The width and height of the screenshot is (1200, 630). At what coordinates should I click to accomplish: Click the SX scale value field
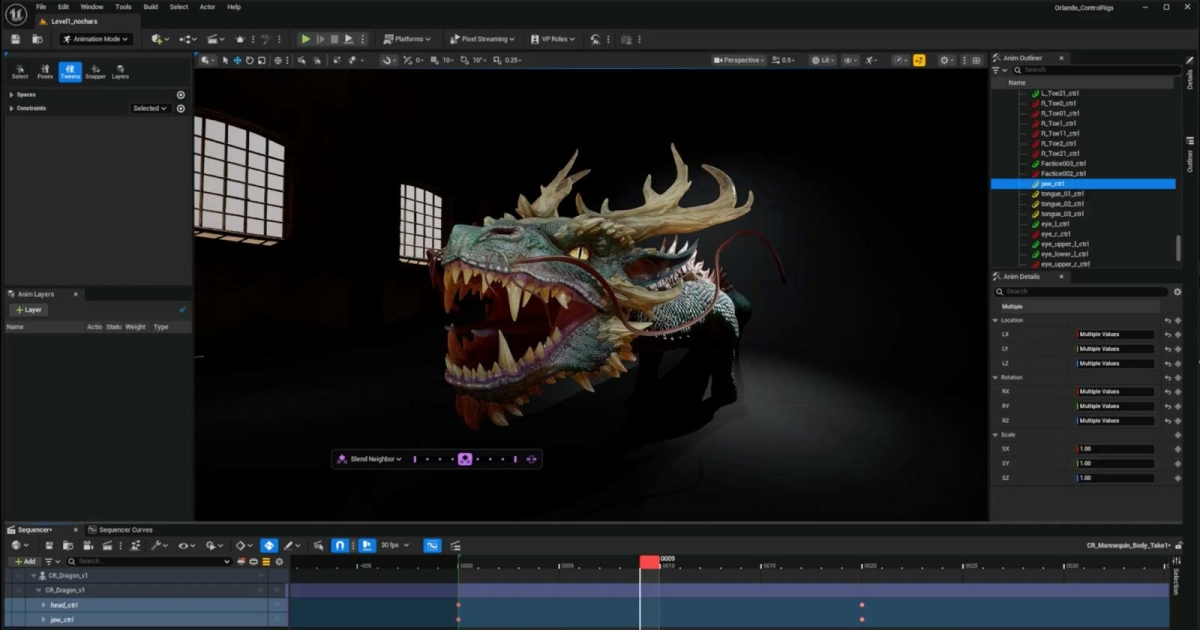pyautogui.click(x=1115, y=449)
